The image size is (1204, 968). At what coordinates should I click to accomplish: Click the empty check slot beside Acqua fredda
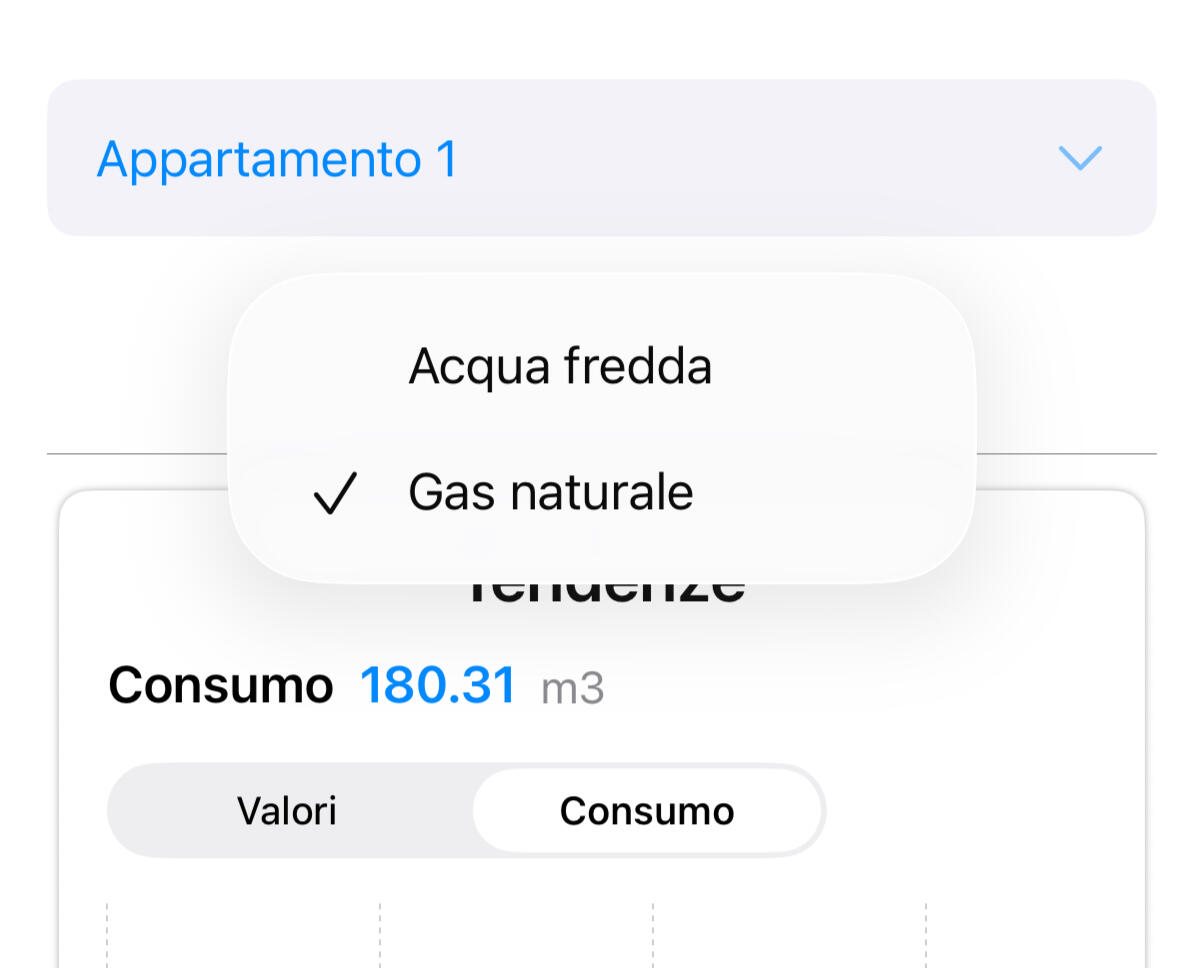coord(334,367)
